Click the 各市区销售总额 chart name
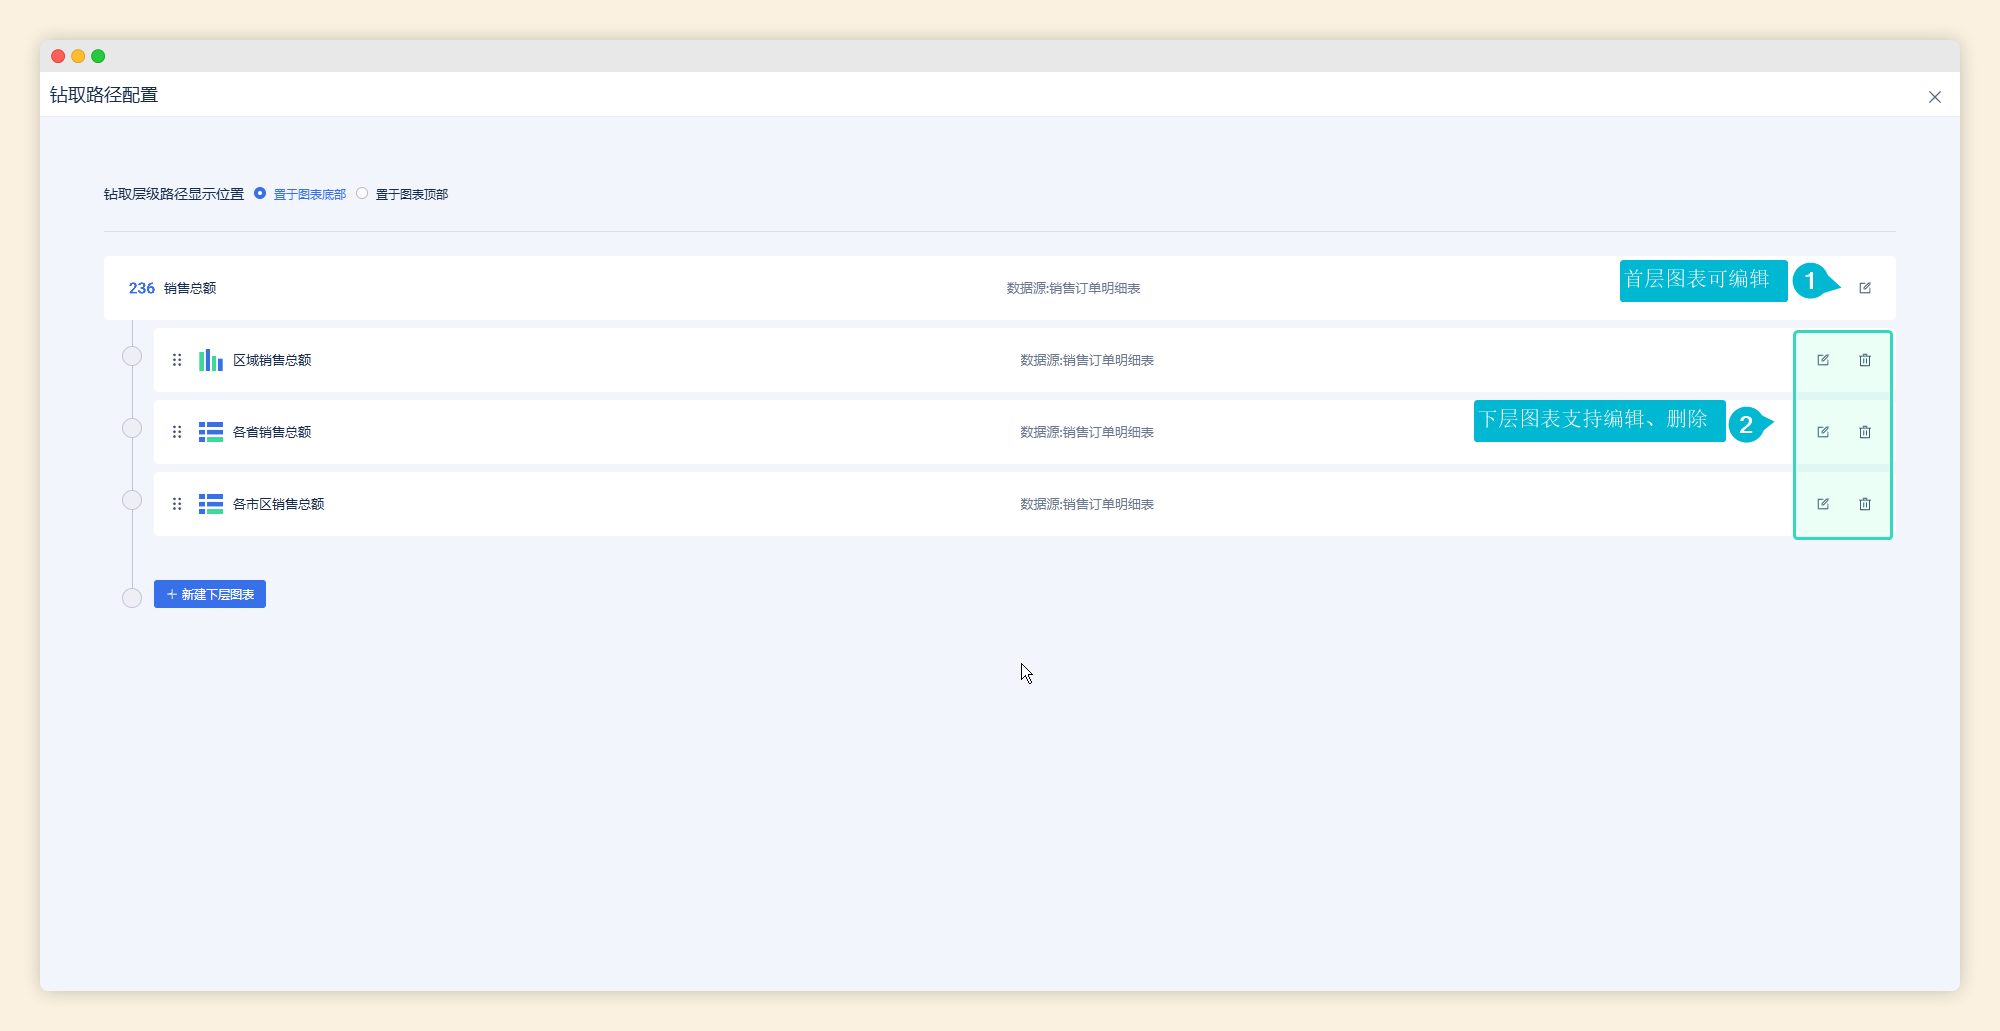Image resolution: width=2000 pixels, height=1031 pixels. [x=279, y=504]
